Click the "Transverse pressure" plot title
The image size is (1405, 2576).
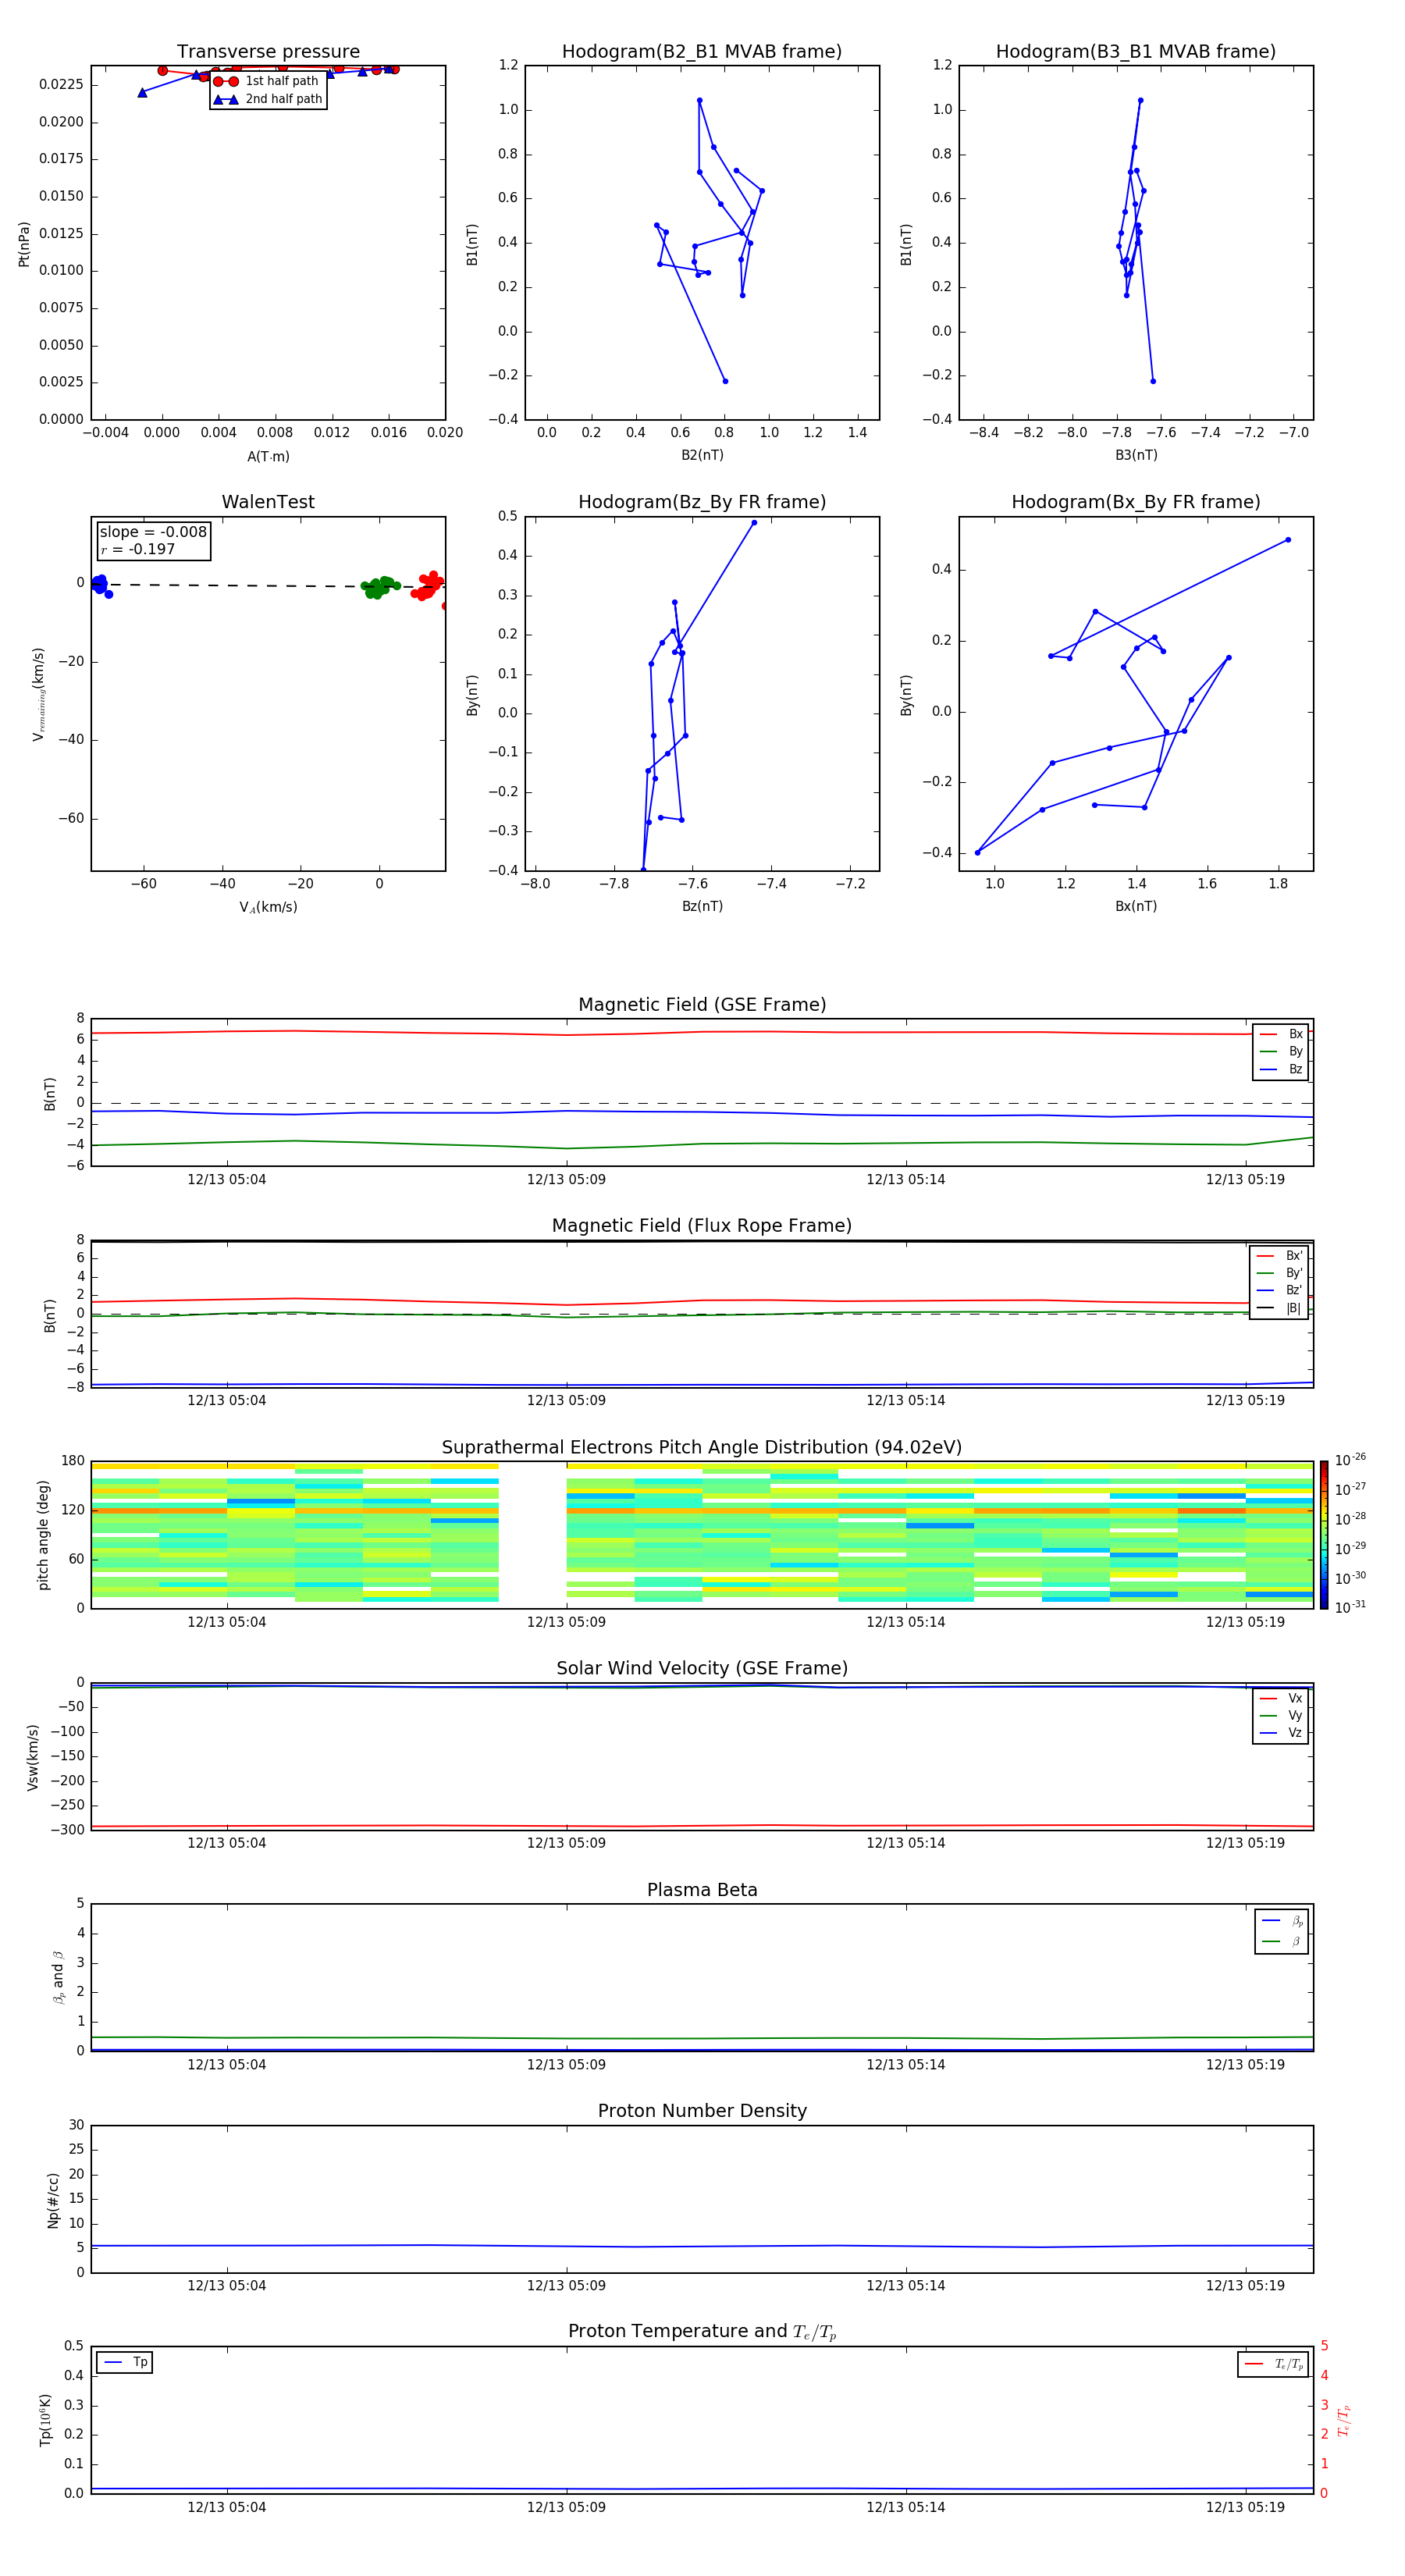(x=268, y=52)
